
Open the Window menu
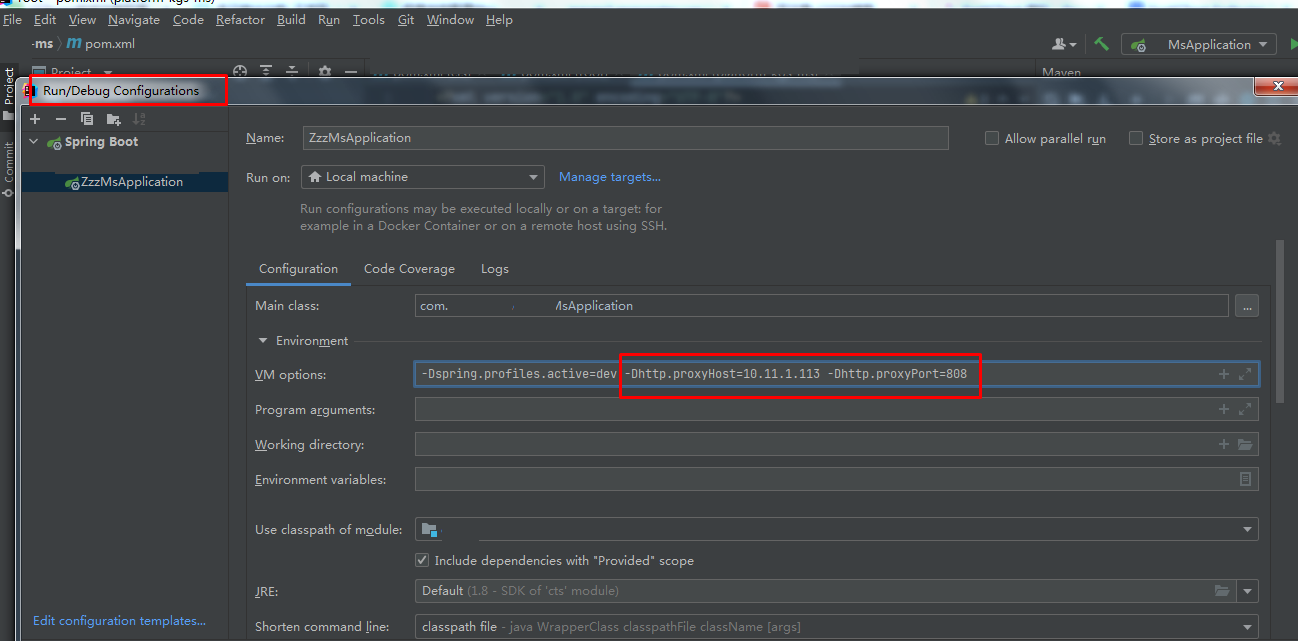click(x=450, y=19)
